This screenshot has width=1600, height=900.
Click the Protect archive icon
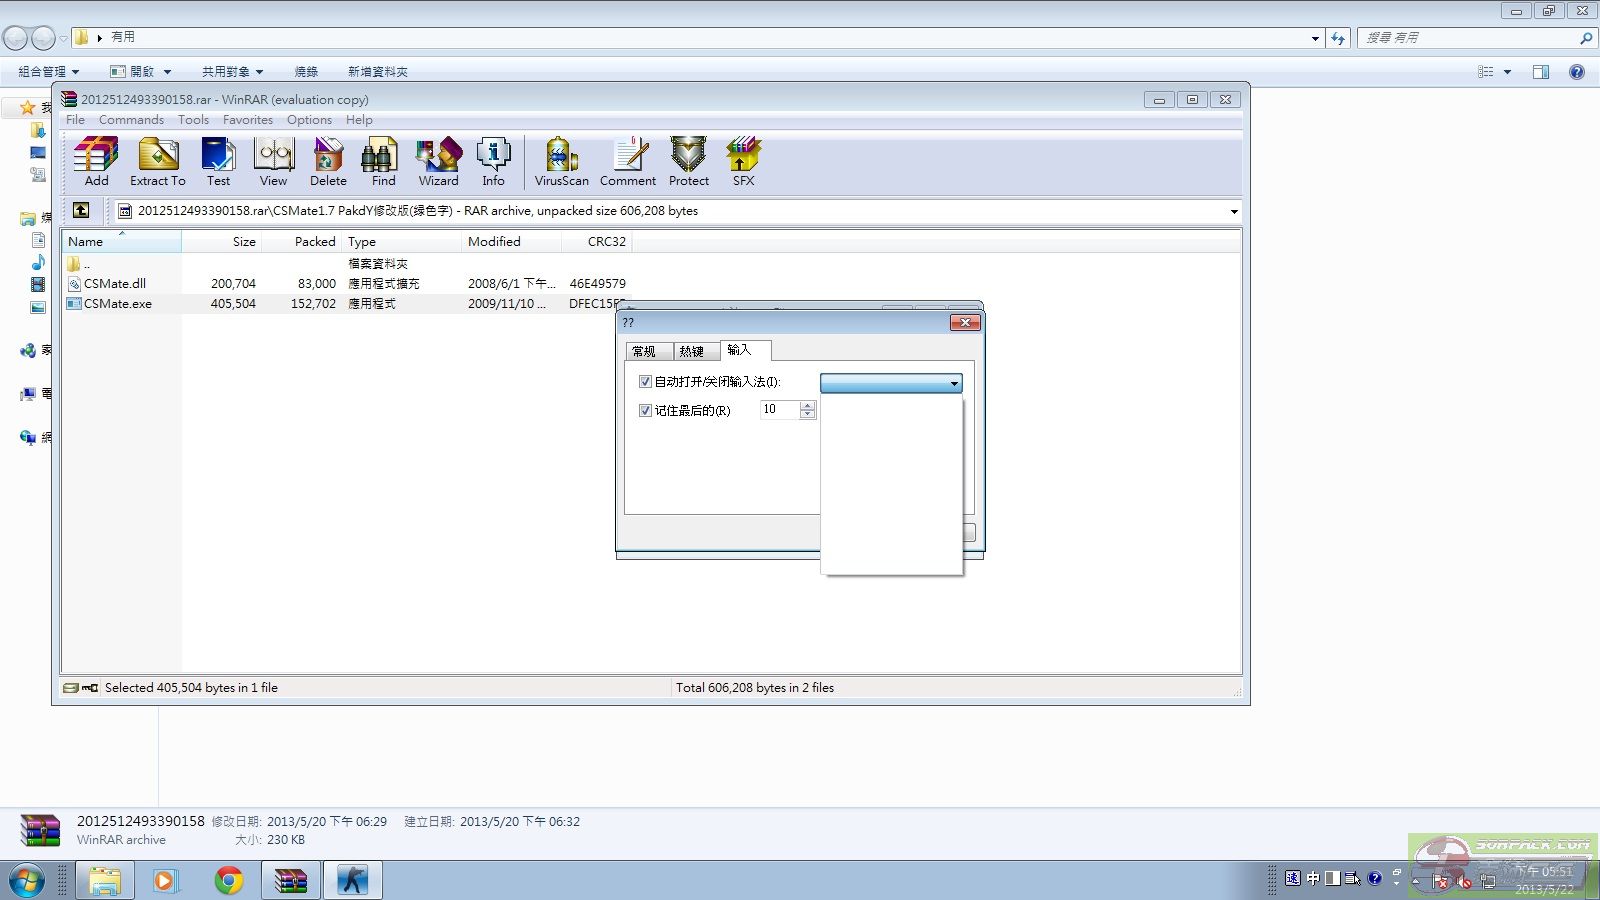click(688, 162)
